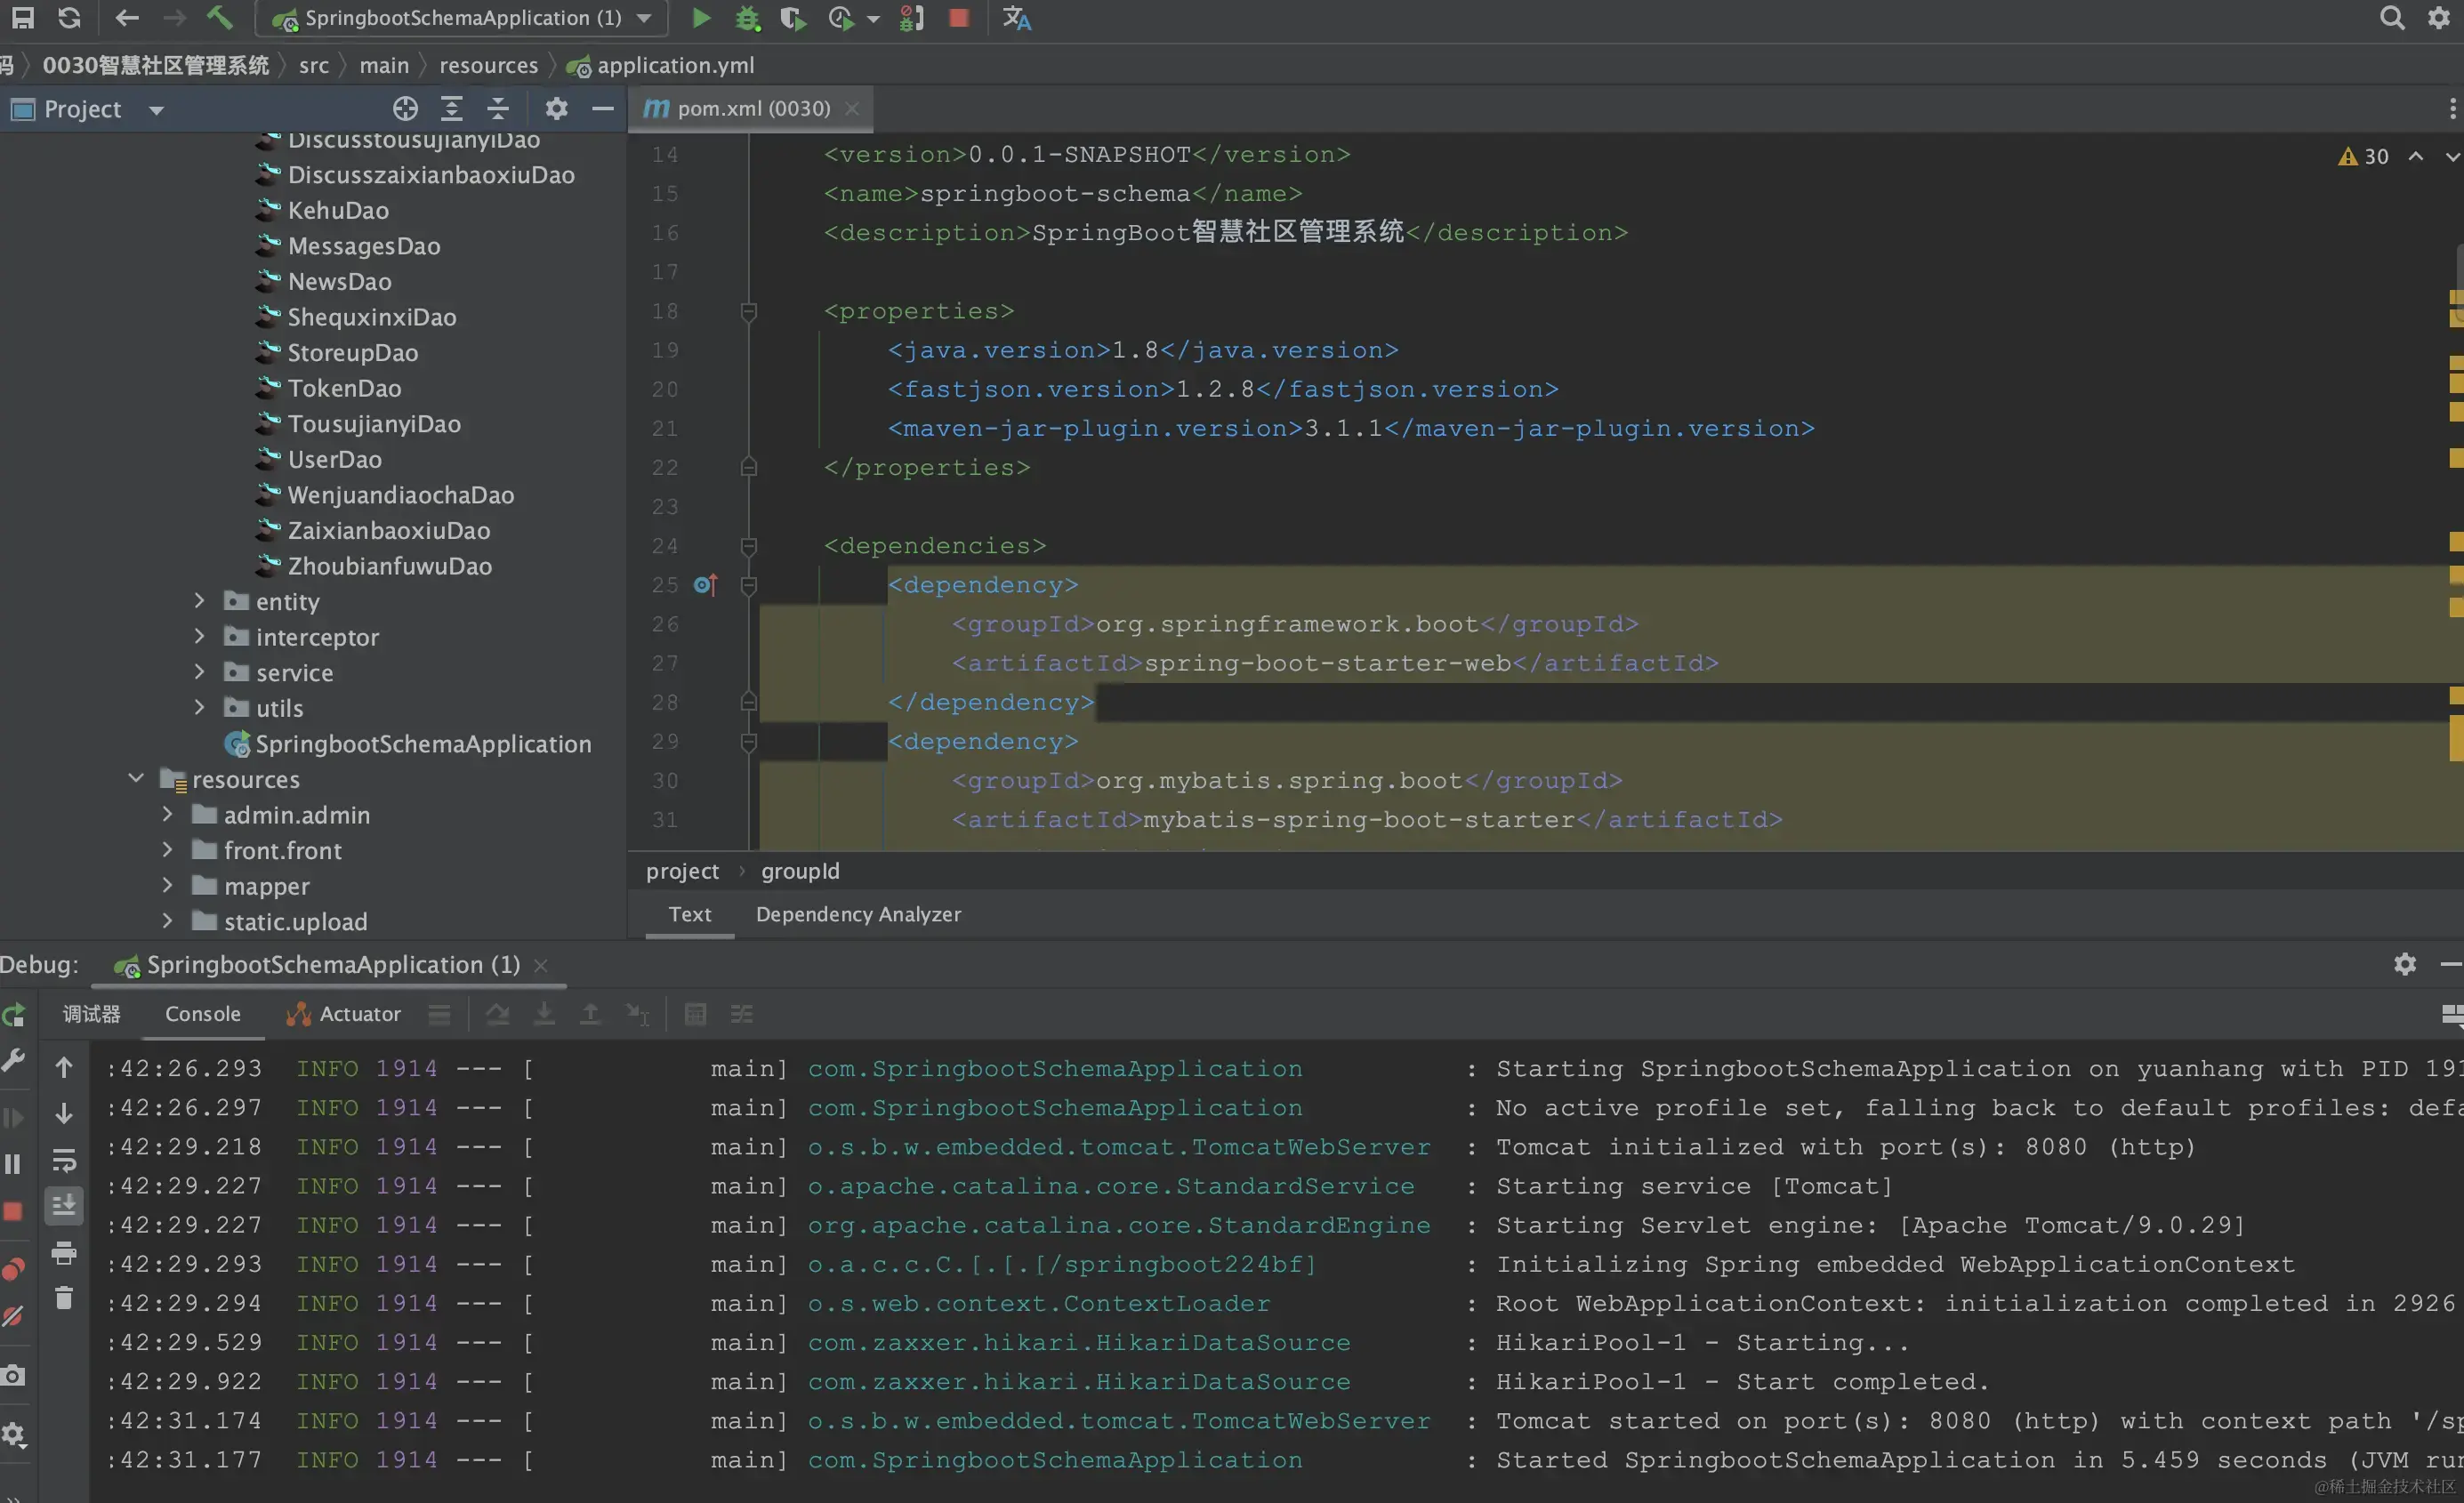Viewport: 2464px width, 1503px height.
Task: Switch to the Text tab of pom.xml
Action: coord(690,914)
